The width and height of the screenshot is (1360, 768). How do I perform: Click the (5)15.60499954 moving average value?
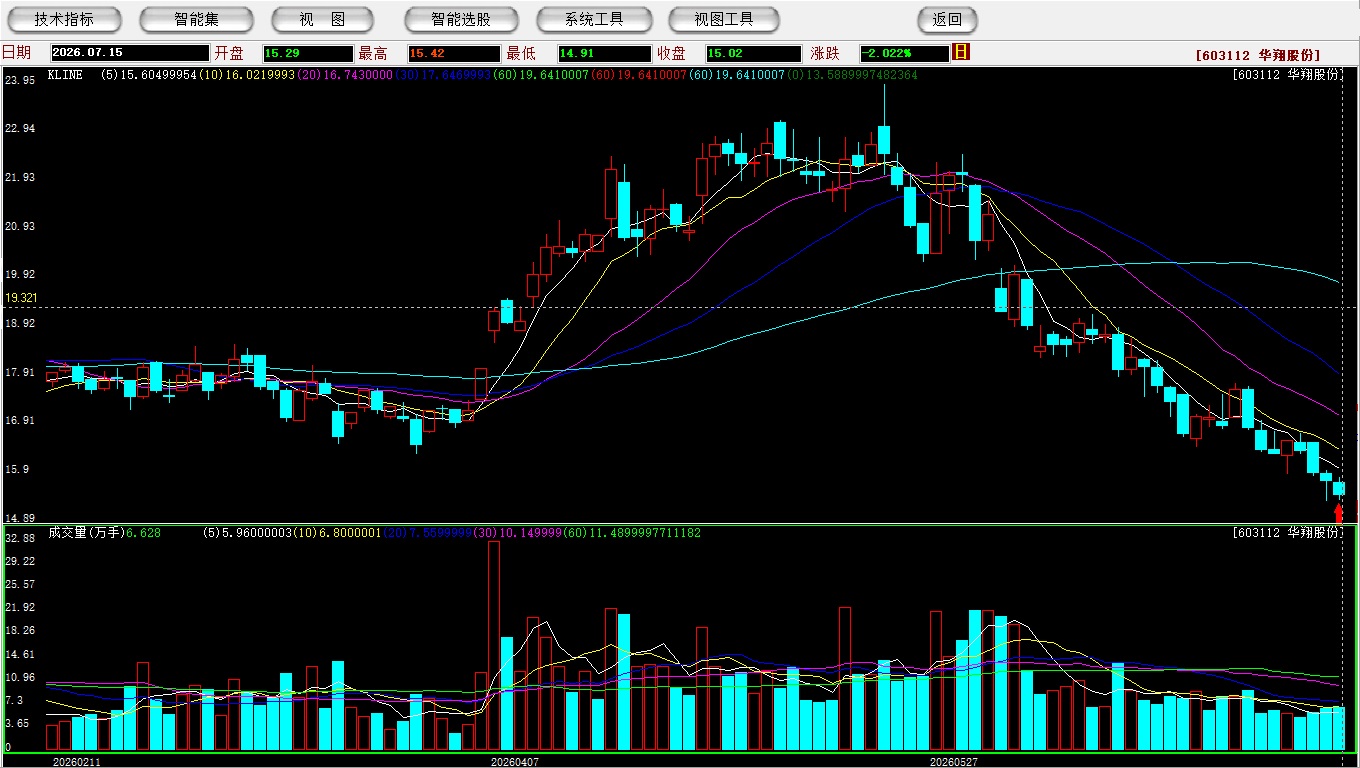[149, 75]
